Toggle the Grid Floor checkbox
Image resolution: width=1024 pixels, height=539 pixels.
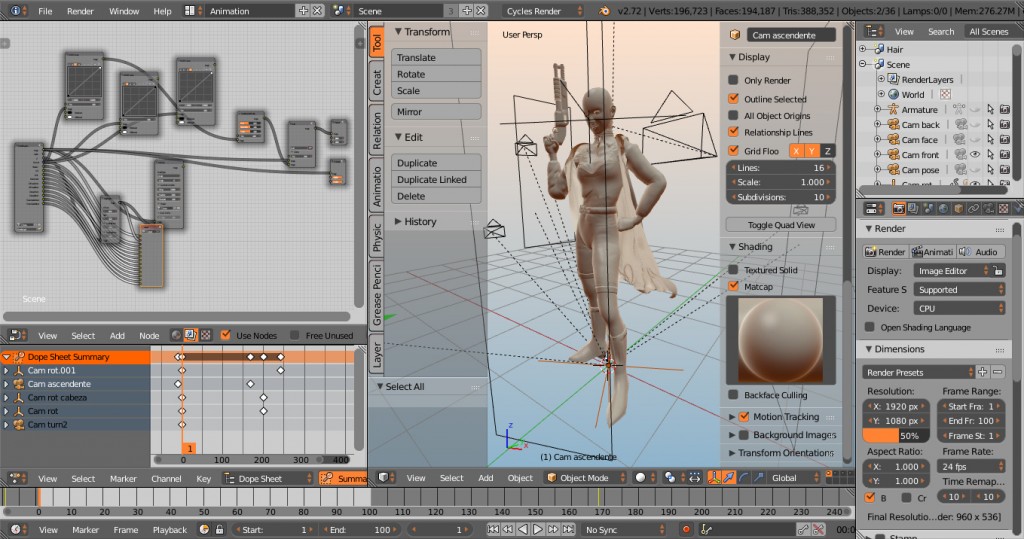tap(733, 150)
